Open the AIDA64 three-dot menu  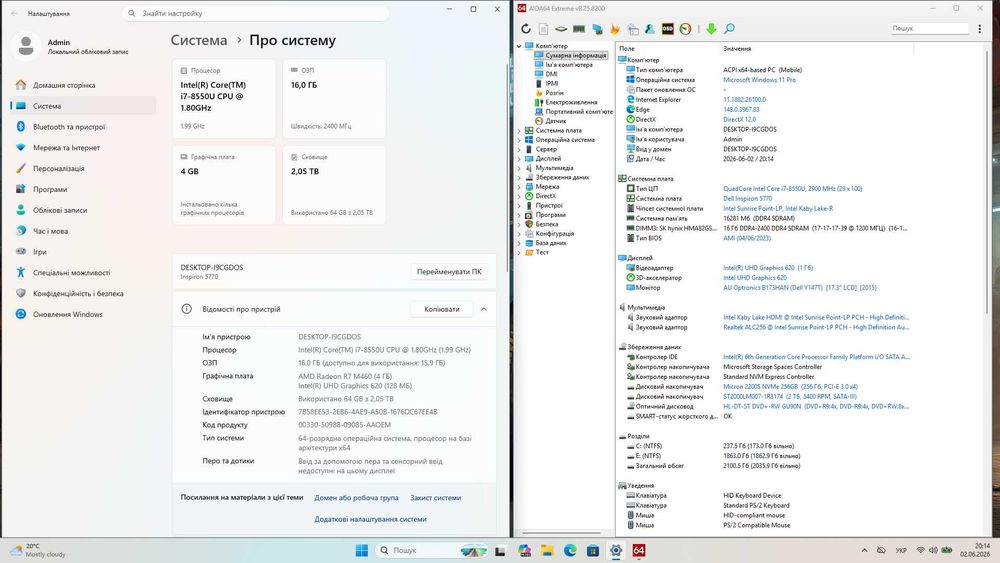point(980,29)
